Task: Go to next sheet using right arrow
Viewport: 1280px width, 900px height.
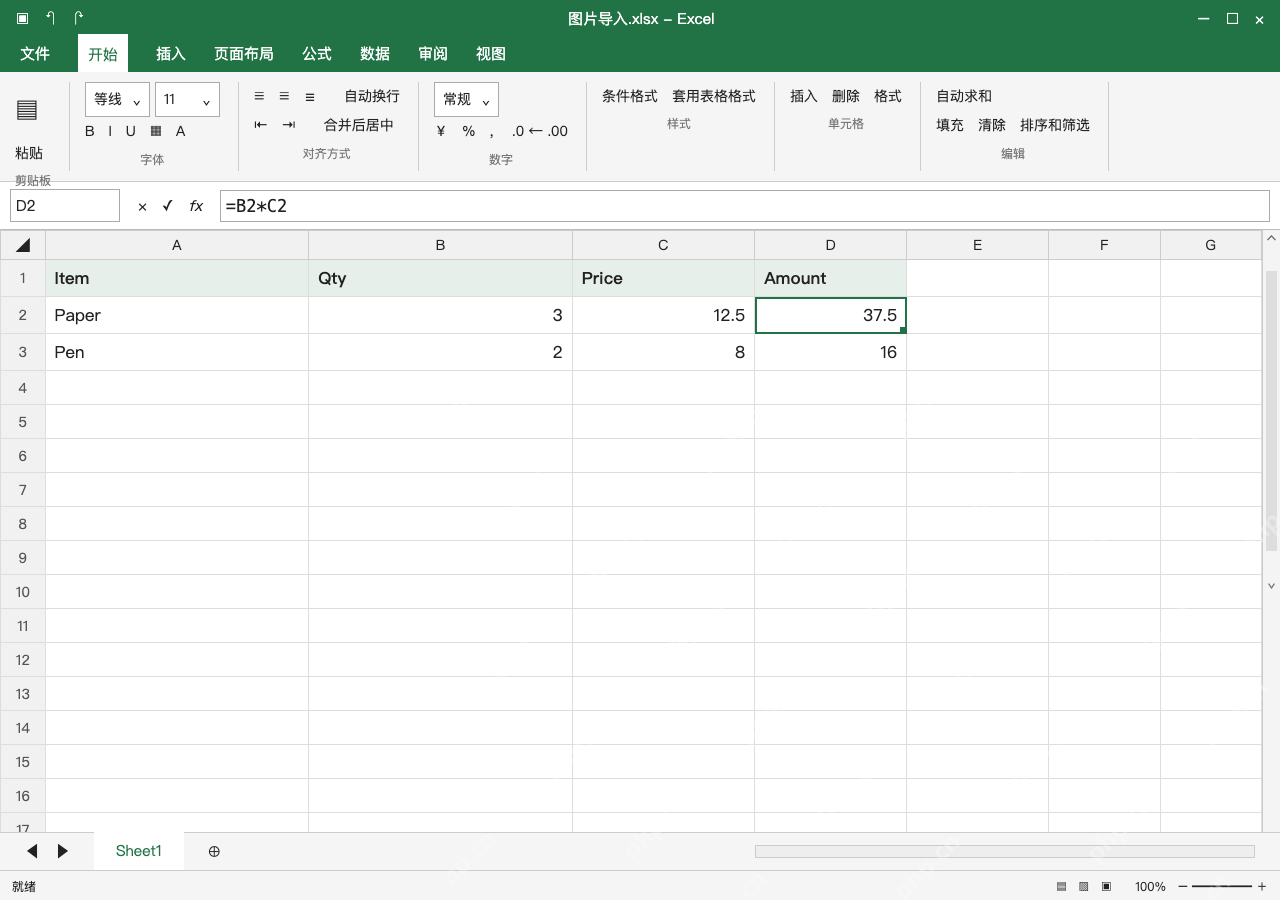Action: [x=63, y=851]
